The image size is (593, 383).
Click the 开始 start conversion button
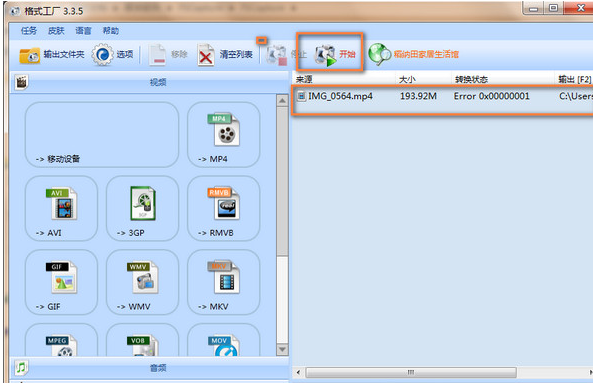(334, 54)
